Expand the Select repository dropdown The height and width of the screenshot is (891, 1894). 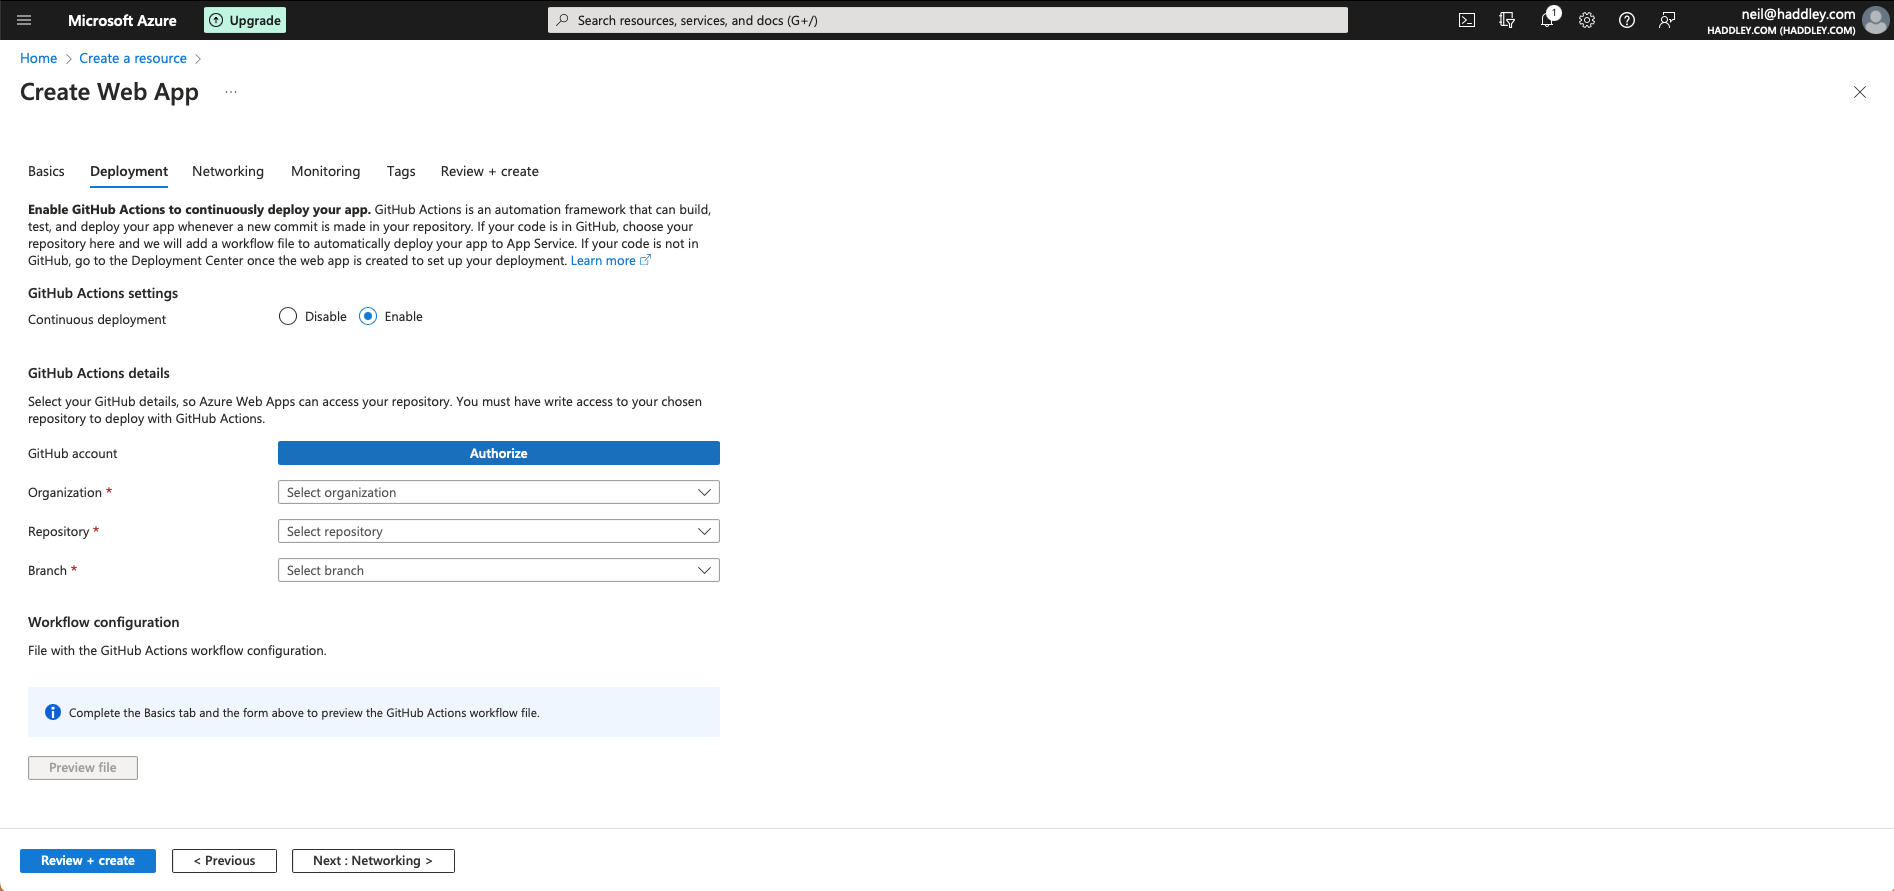[499, 531]
